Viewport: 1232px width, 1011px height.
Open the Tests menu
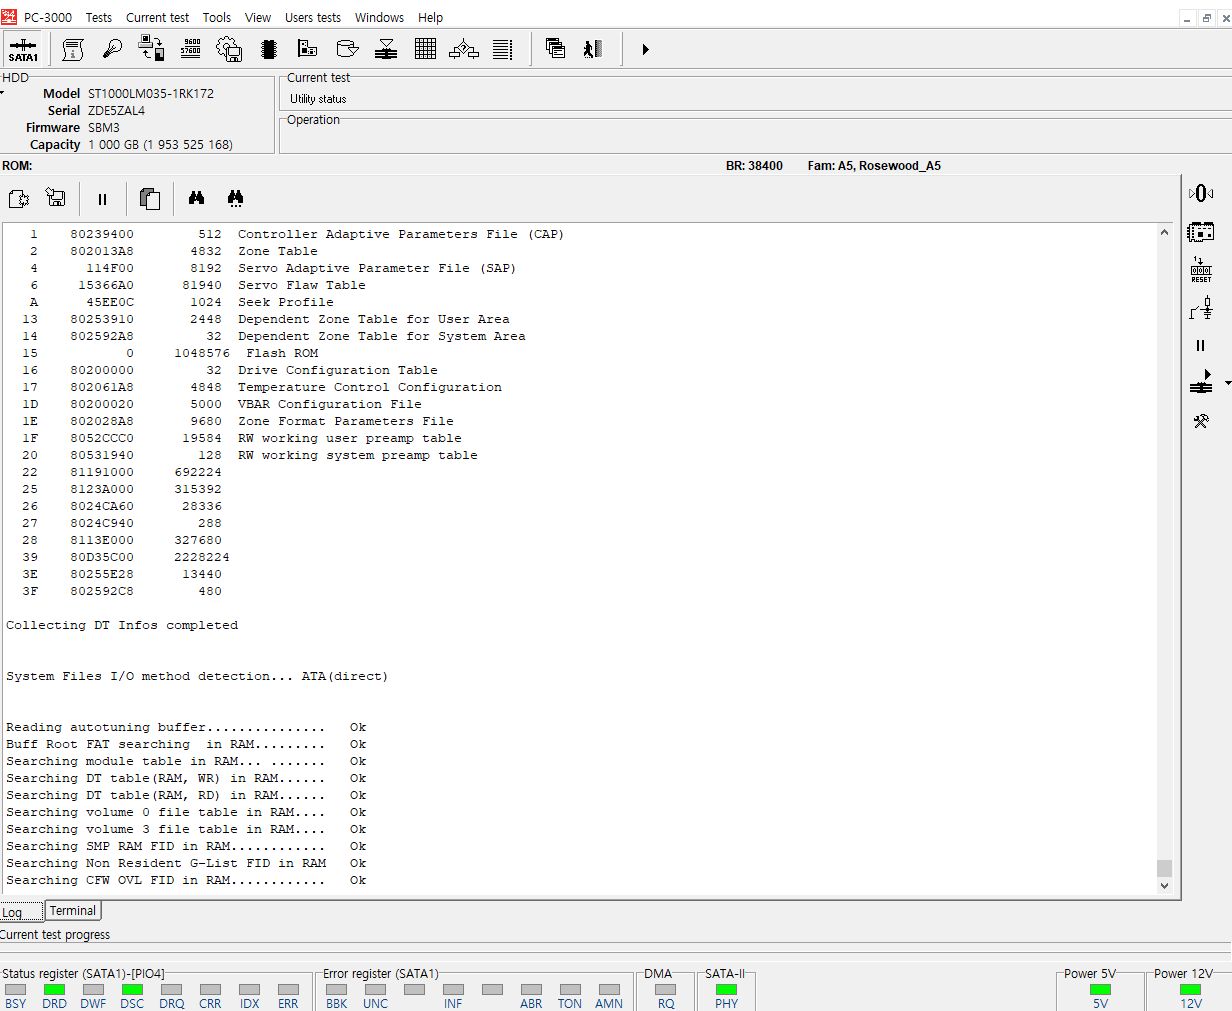[99, 17]
